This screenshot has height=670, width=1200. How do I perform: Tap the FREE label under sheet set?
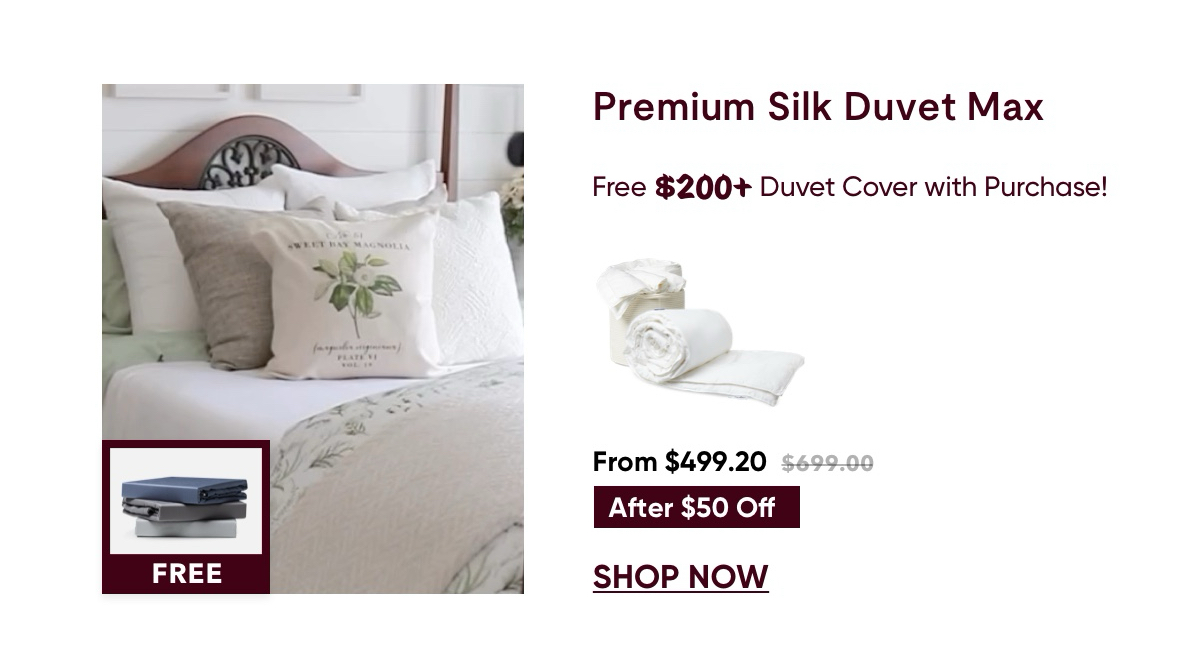187,574
